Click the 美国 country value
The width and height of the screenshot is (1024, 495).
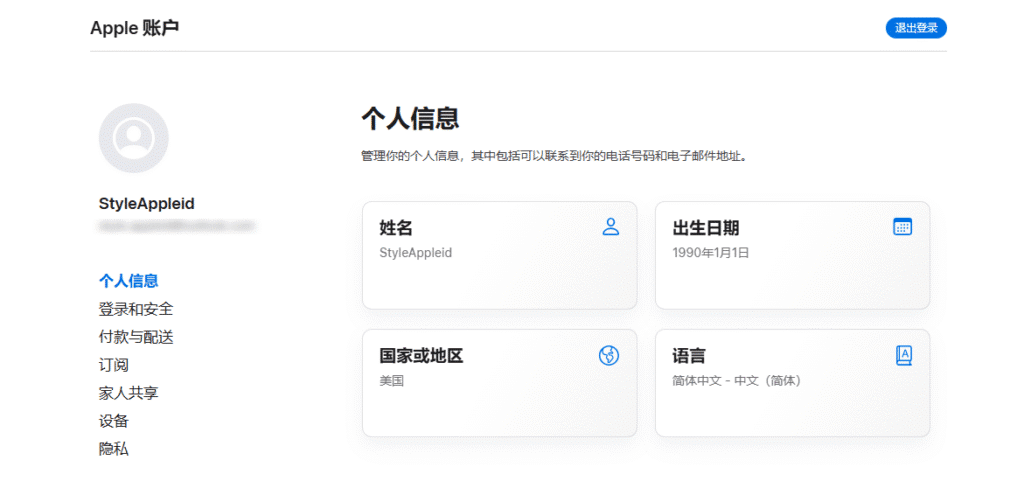(x=392, y=381)
